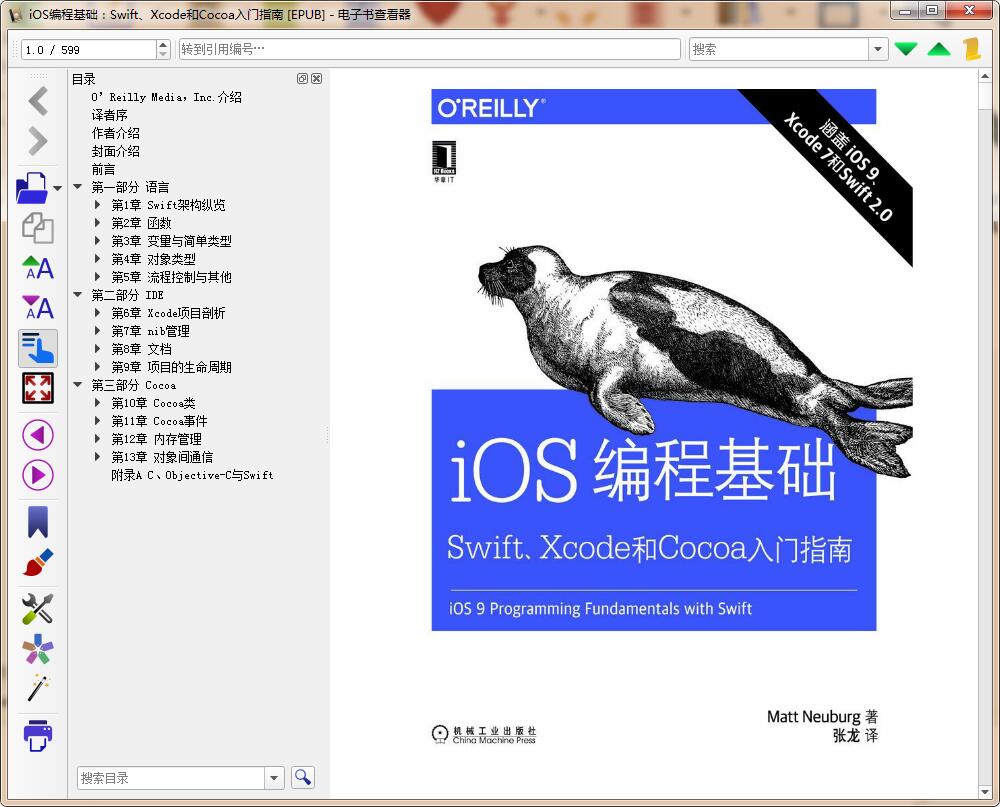Viewport: 1000px width, 807px height.
Task: Decrease the text font size
Action: pyautogui.click(x=37, y=308)
